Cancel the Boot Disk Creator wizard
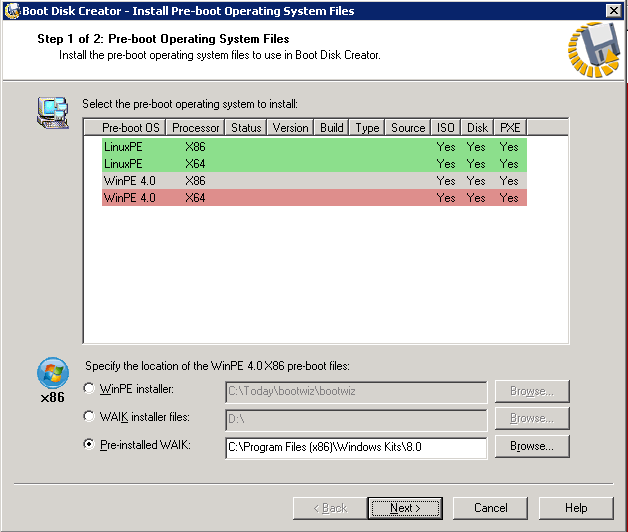 click(490, 508)
